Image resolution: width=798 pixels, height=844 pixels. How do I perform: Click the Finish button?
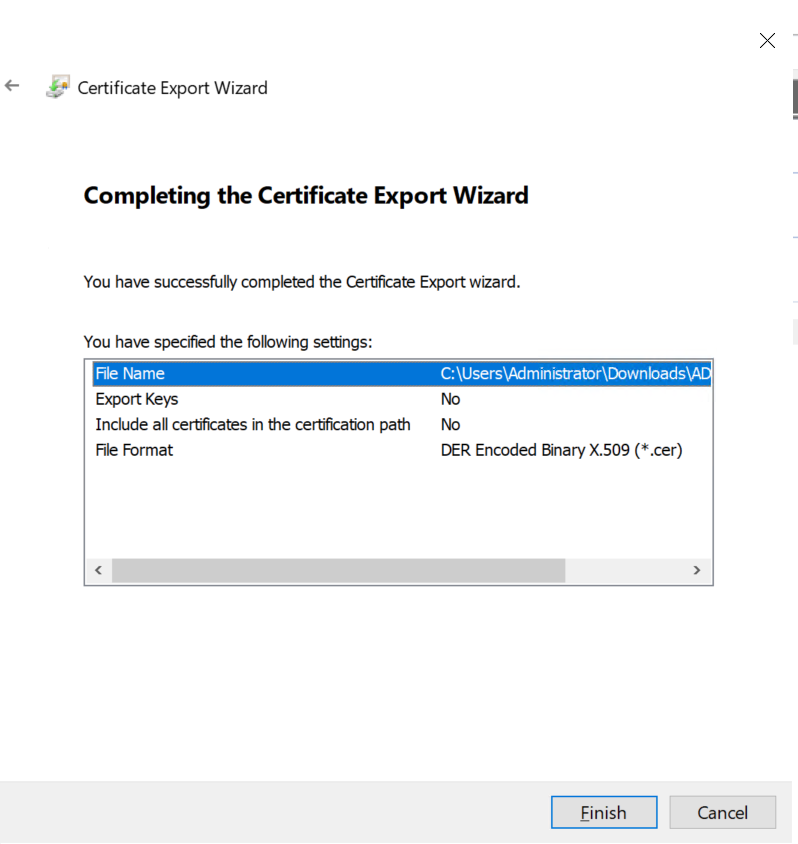[x=603, y=812]
